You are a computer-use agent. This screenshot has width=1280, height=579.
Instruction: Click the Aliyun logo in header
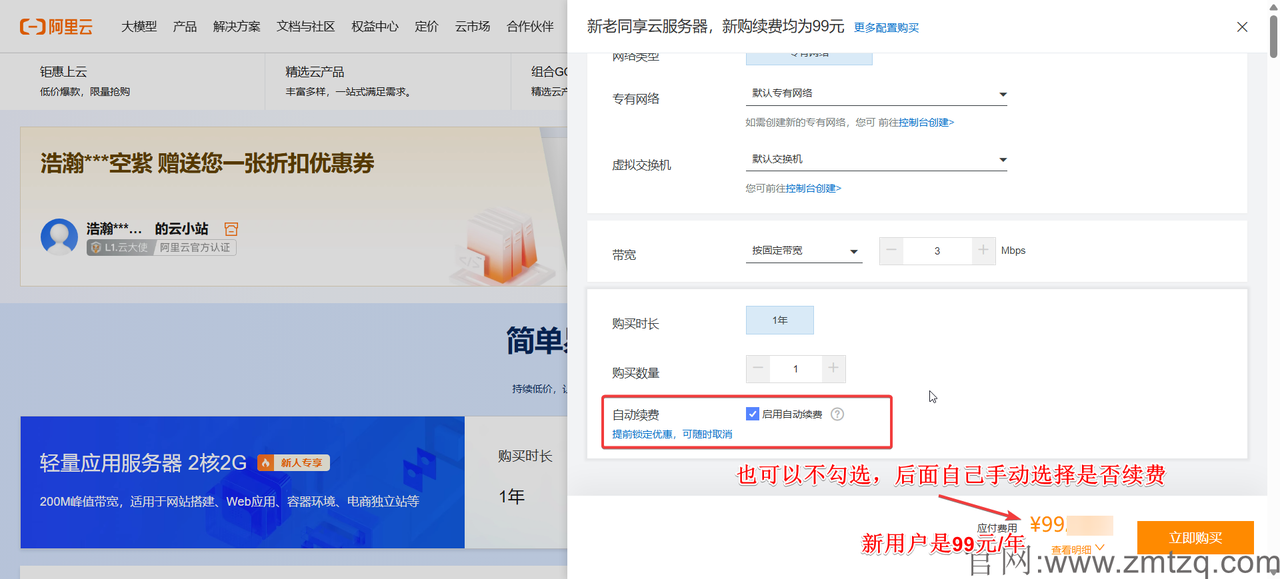click(x=57, y=27)
